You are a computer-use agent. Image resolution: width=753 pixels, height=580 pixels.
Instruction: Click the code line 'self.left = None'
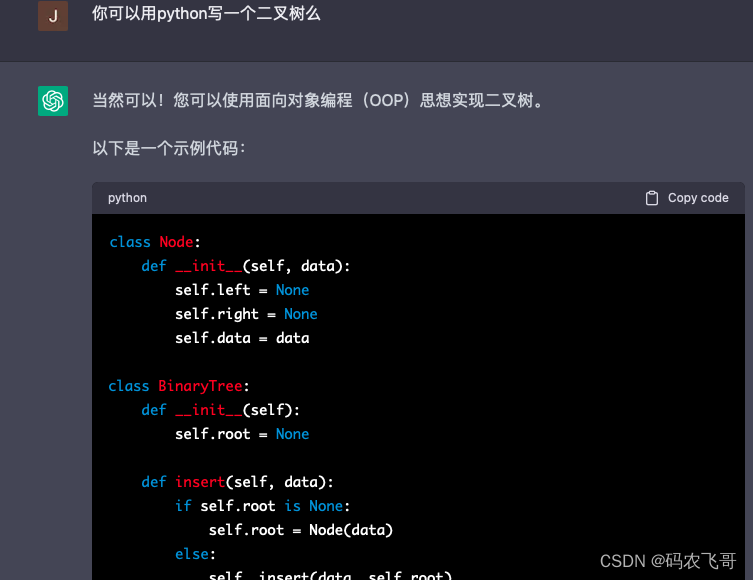[242, 290]
